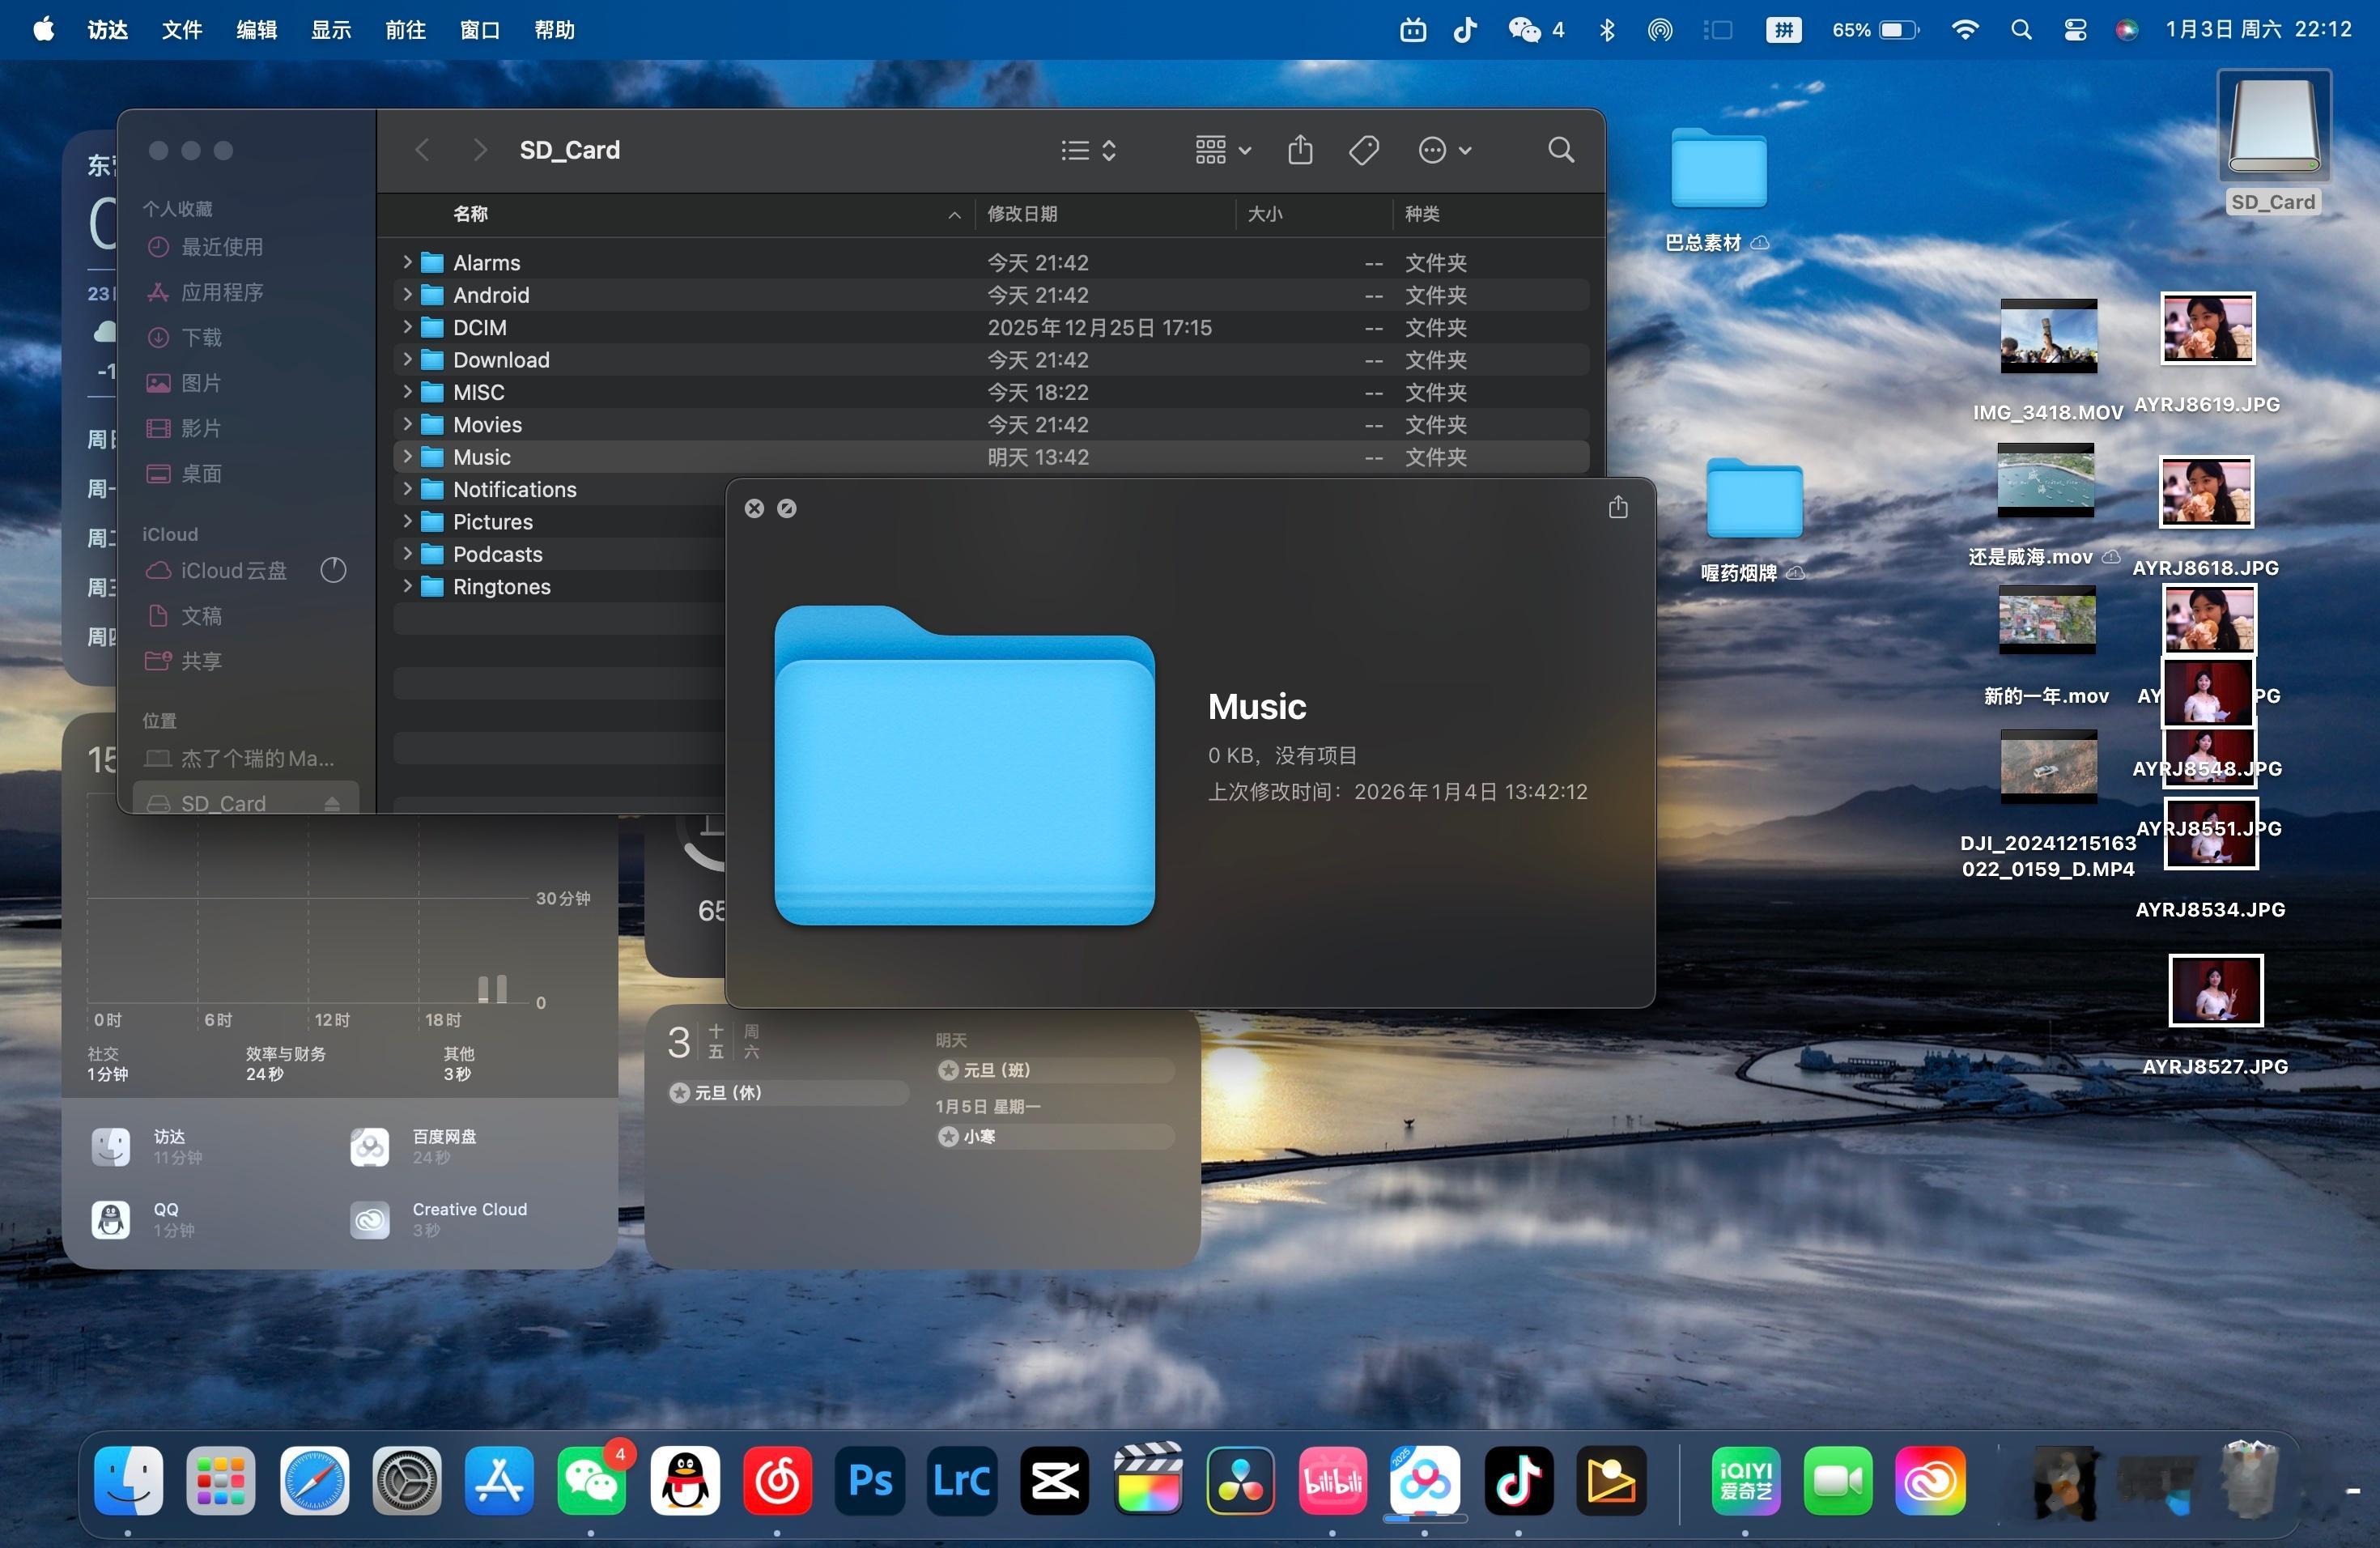This screenshot has width=2380, height=1548.
Task: Eject SD_Card from the sidebar
Action: tap(332, 804)
